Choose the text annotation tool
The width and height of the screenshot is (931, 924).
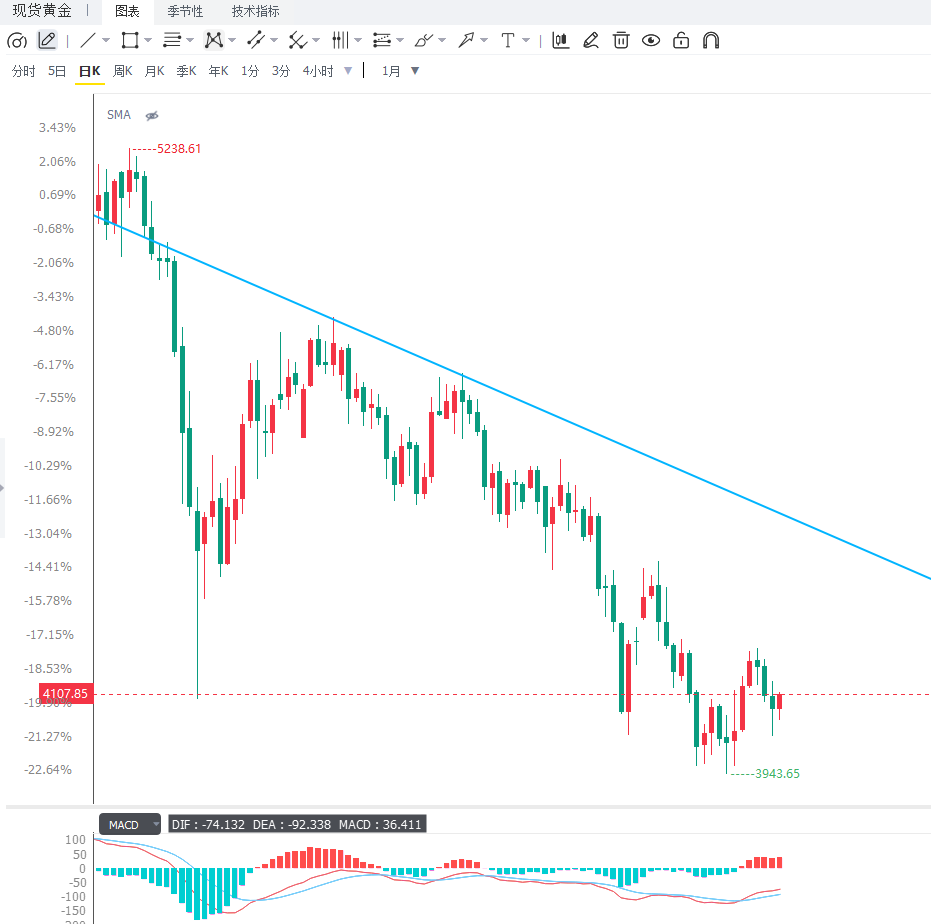pos(508,40)
